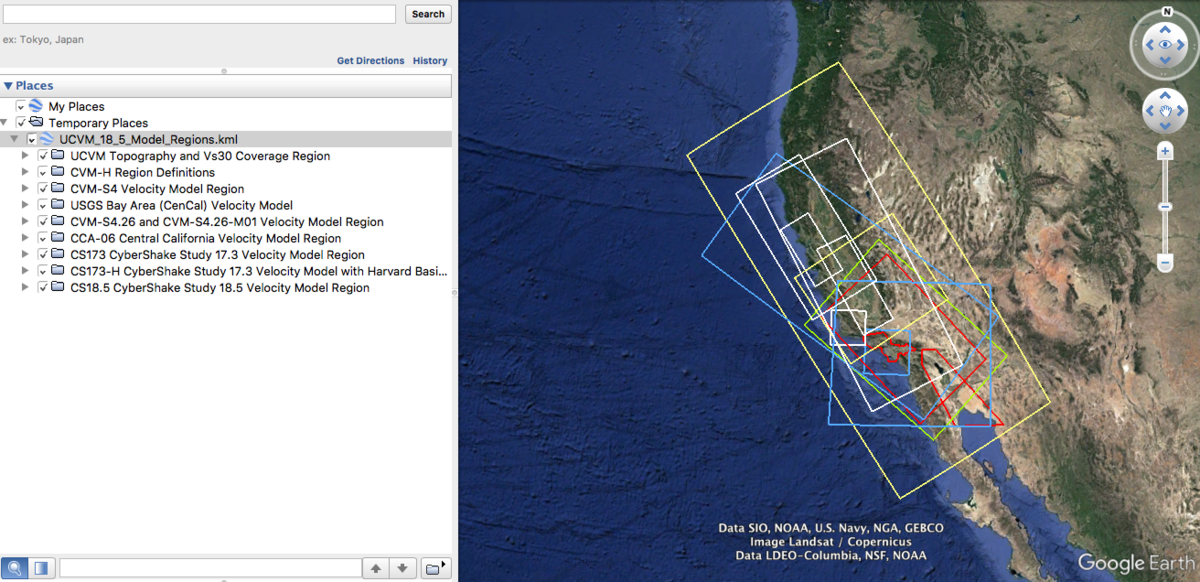
Task: Click the zoom slider handle
Action: (x=1165, y=206)
